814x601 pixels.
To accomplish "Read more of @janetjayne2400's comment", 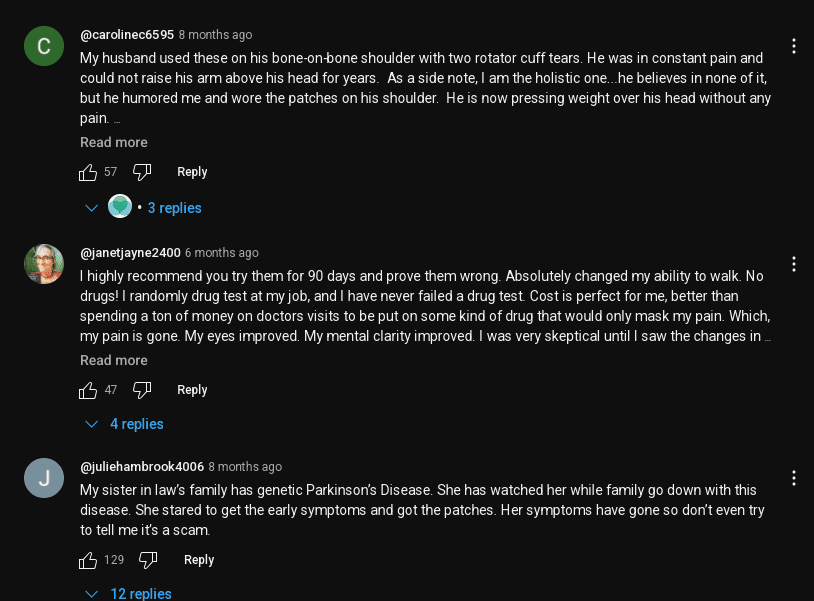I will pyautogui.click(x=114, y=360).
